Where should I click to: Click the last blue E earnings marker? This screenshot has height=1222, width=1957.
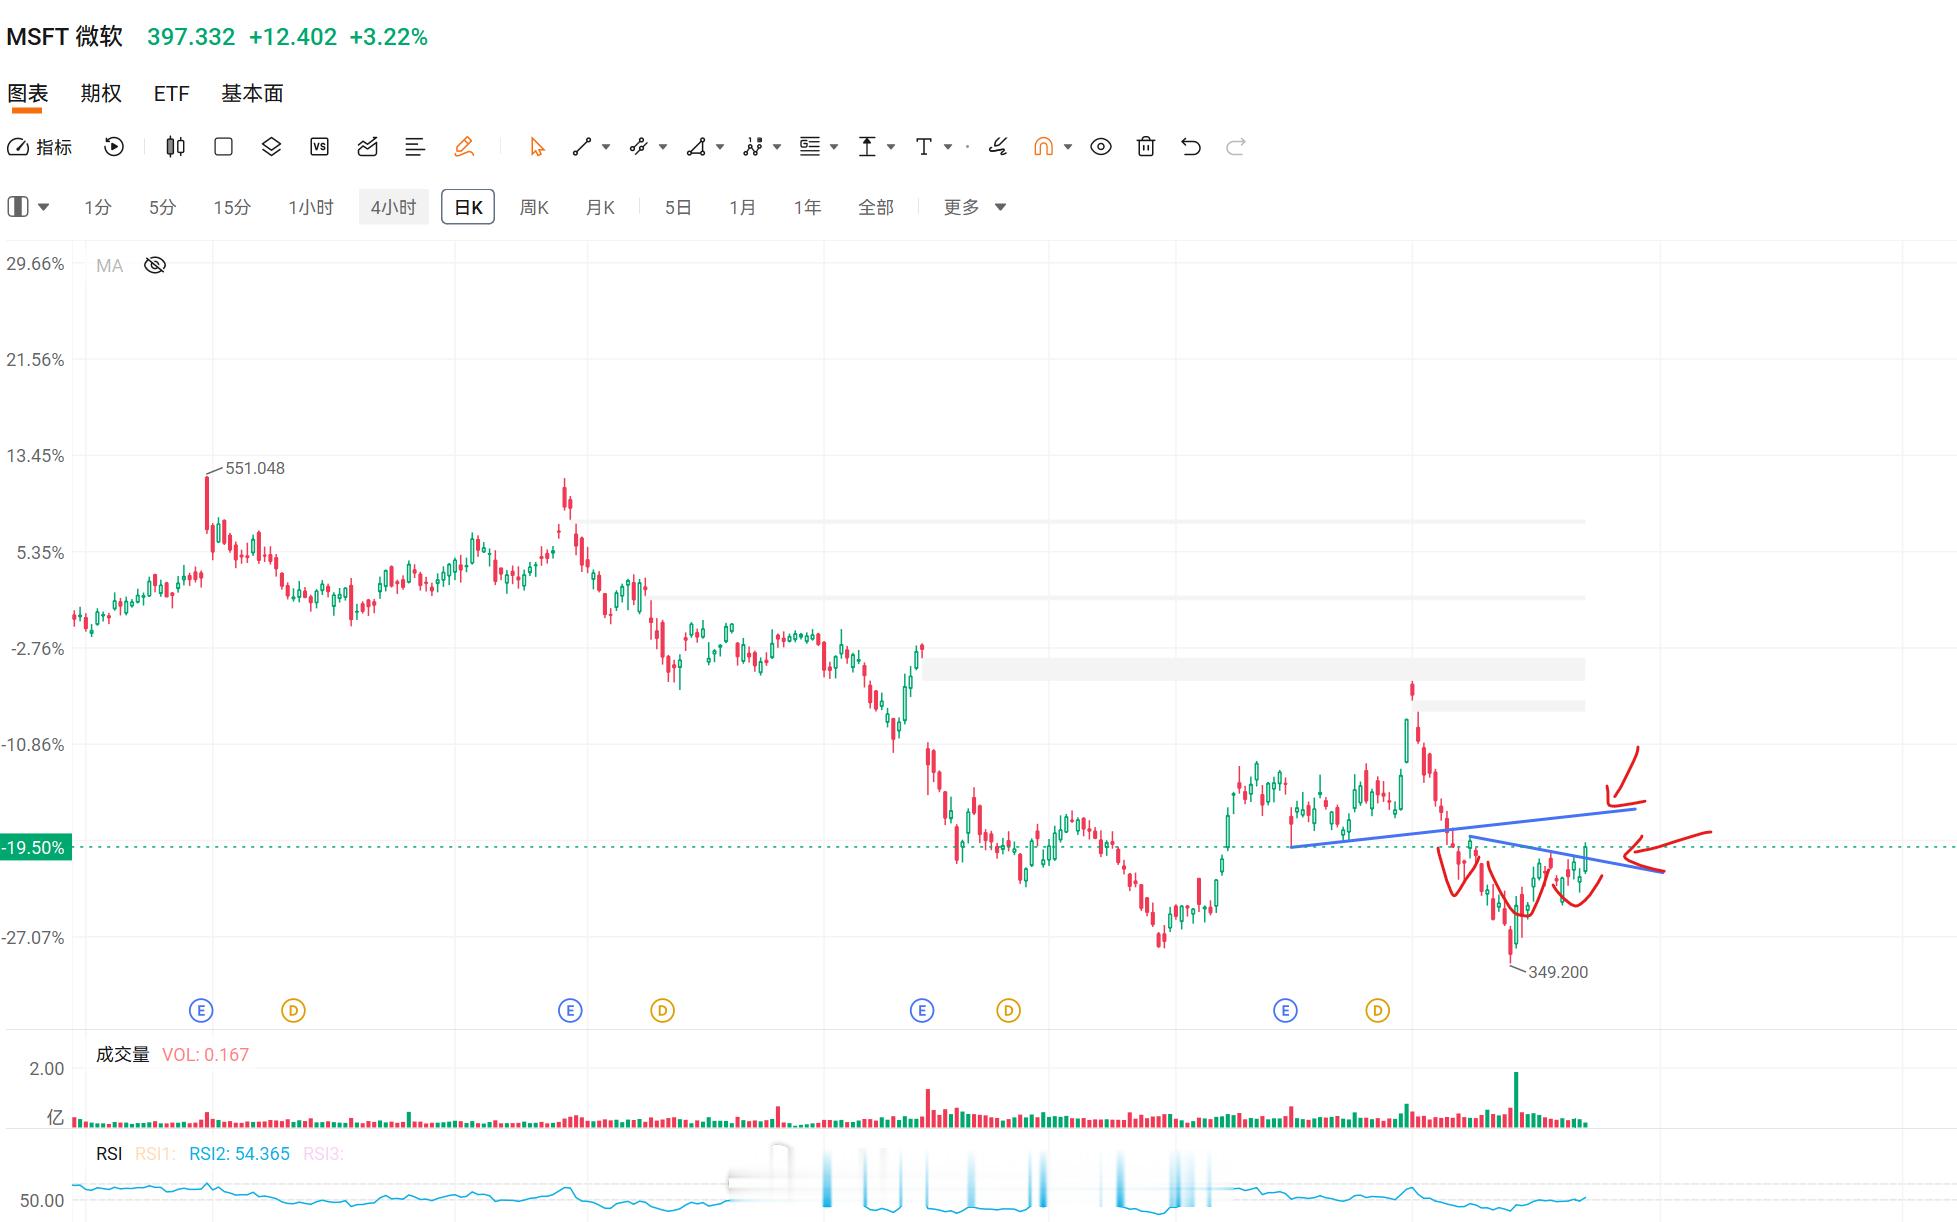coord(1285,1011)
